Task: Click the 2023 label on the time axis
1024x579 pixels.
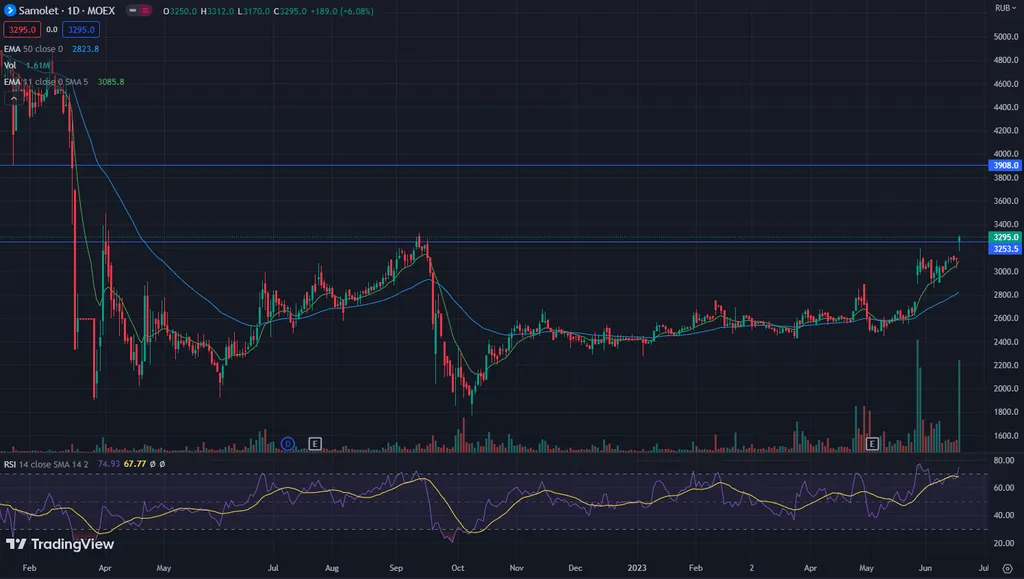Action: 635,567
